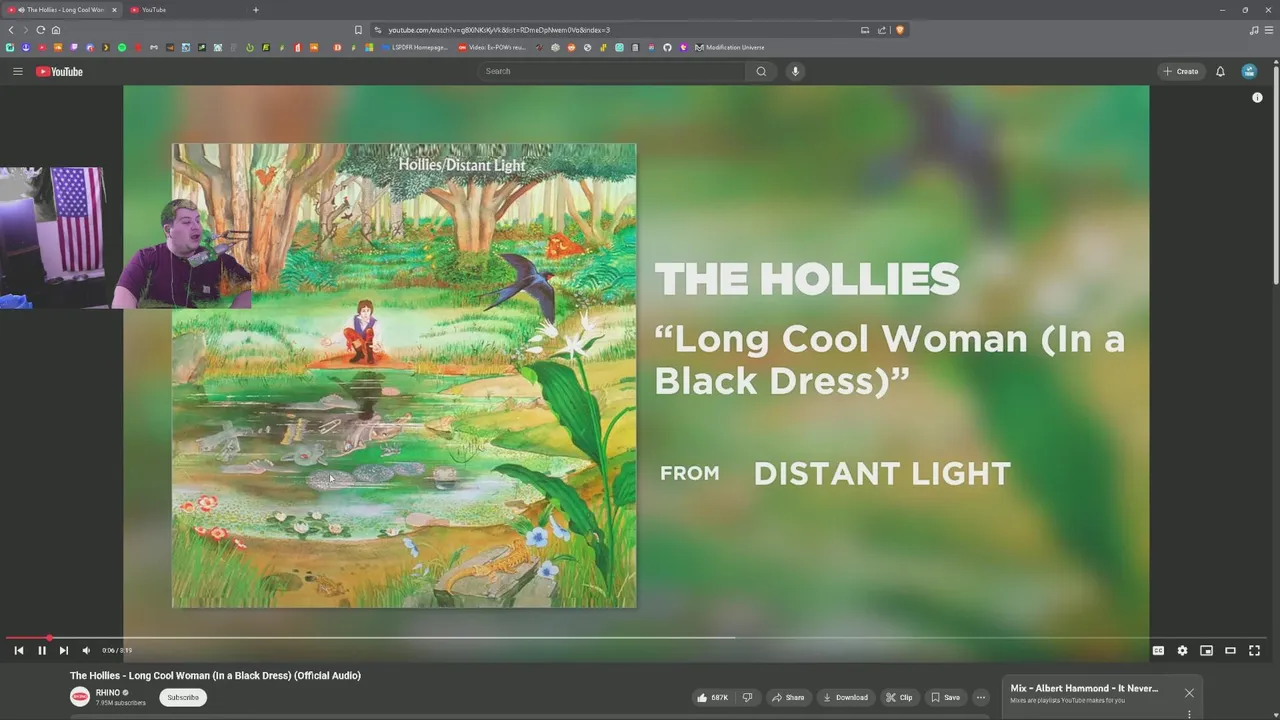This screenshot has width=1280, height=720.
Task: Bookmark this page icon
Action: click(x=358, y=30)
